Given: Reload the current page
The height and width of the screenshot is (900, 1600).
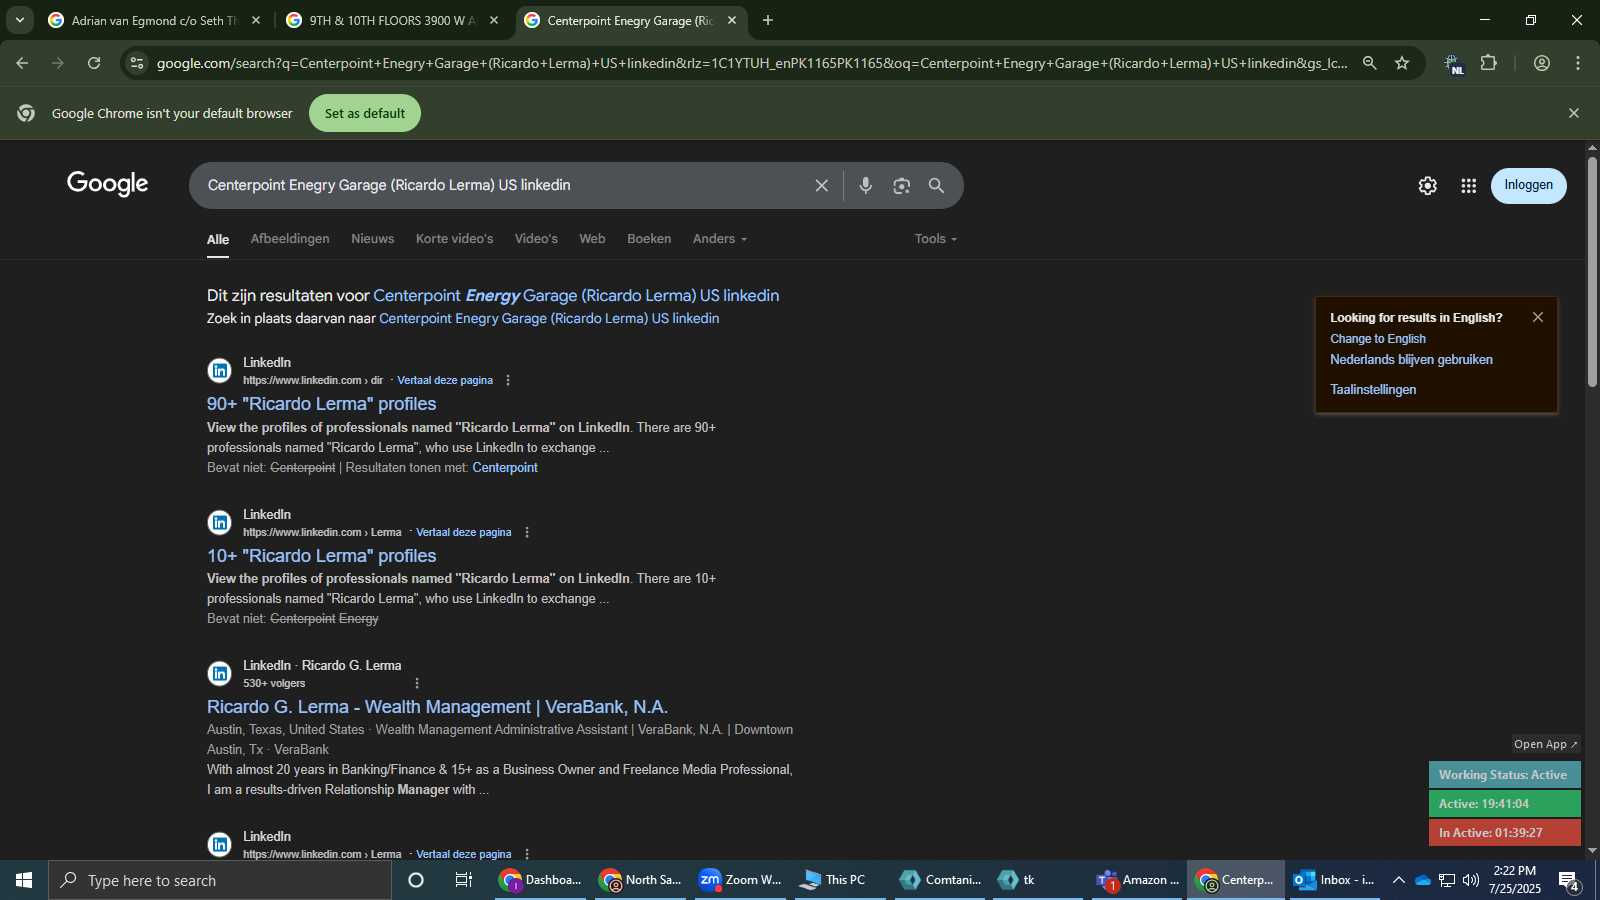Looking at the screenshot, I should point(94,63).
